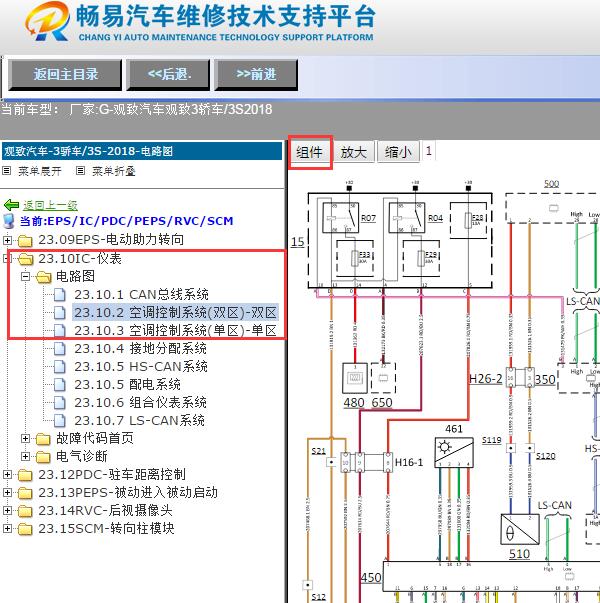Viewport: 600px width, 603px height.
Task: Open 23.10.6 组合仪表系统 diagram
Action: point(140,403)
